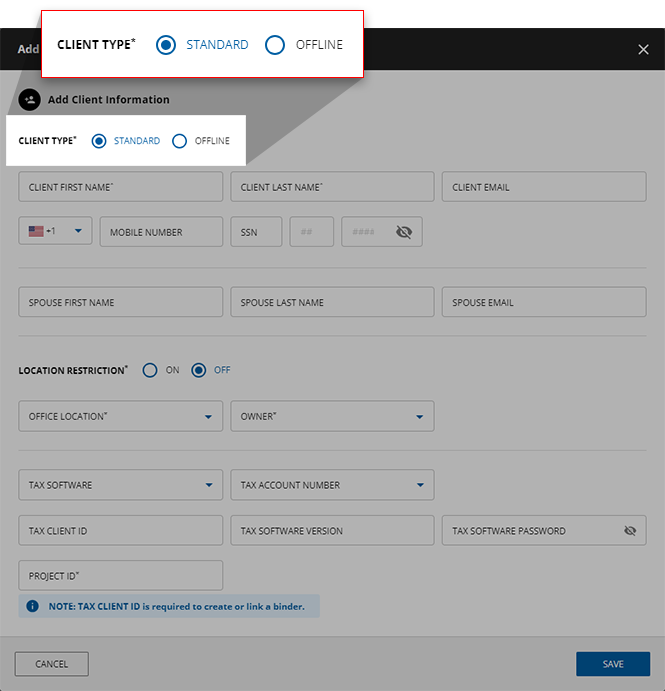The width and height of the screenshot is (665, 691).
Task: Click into the Spouse Email field
Action: (543, 302)
